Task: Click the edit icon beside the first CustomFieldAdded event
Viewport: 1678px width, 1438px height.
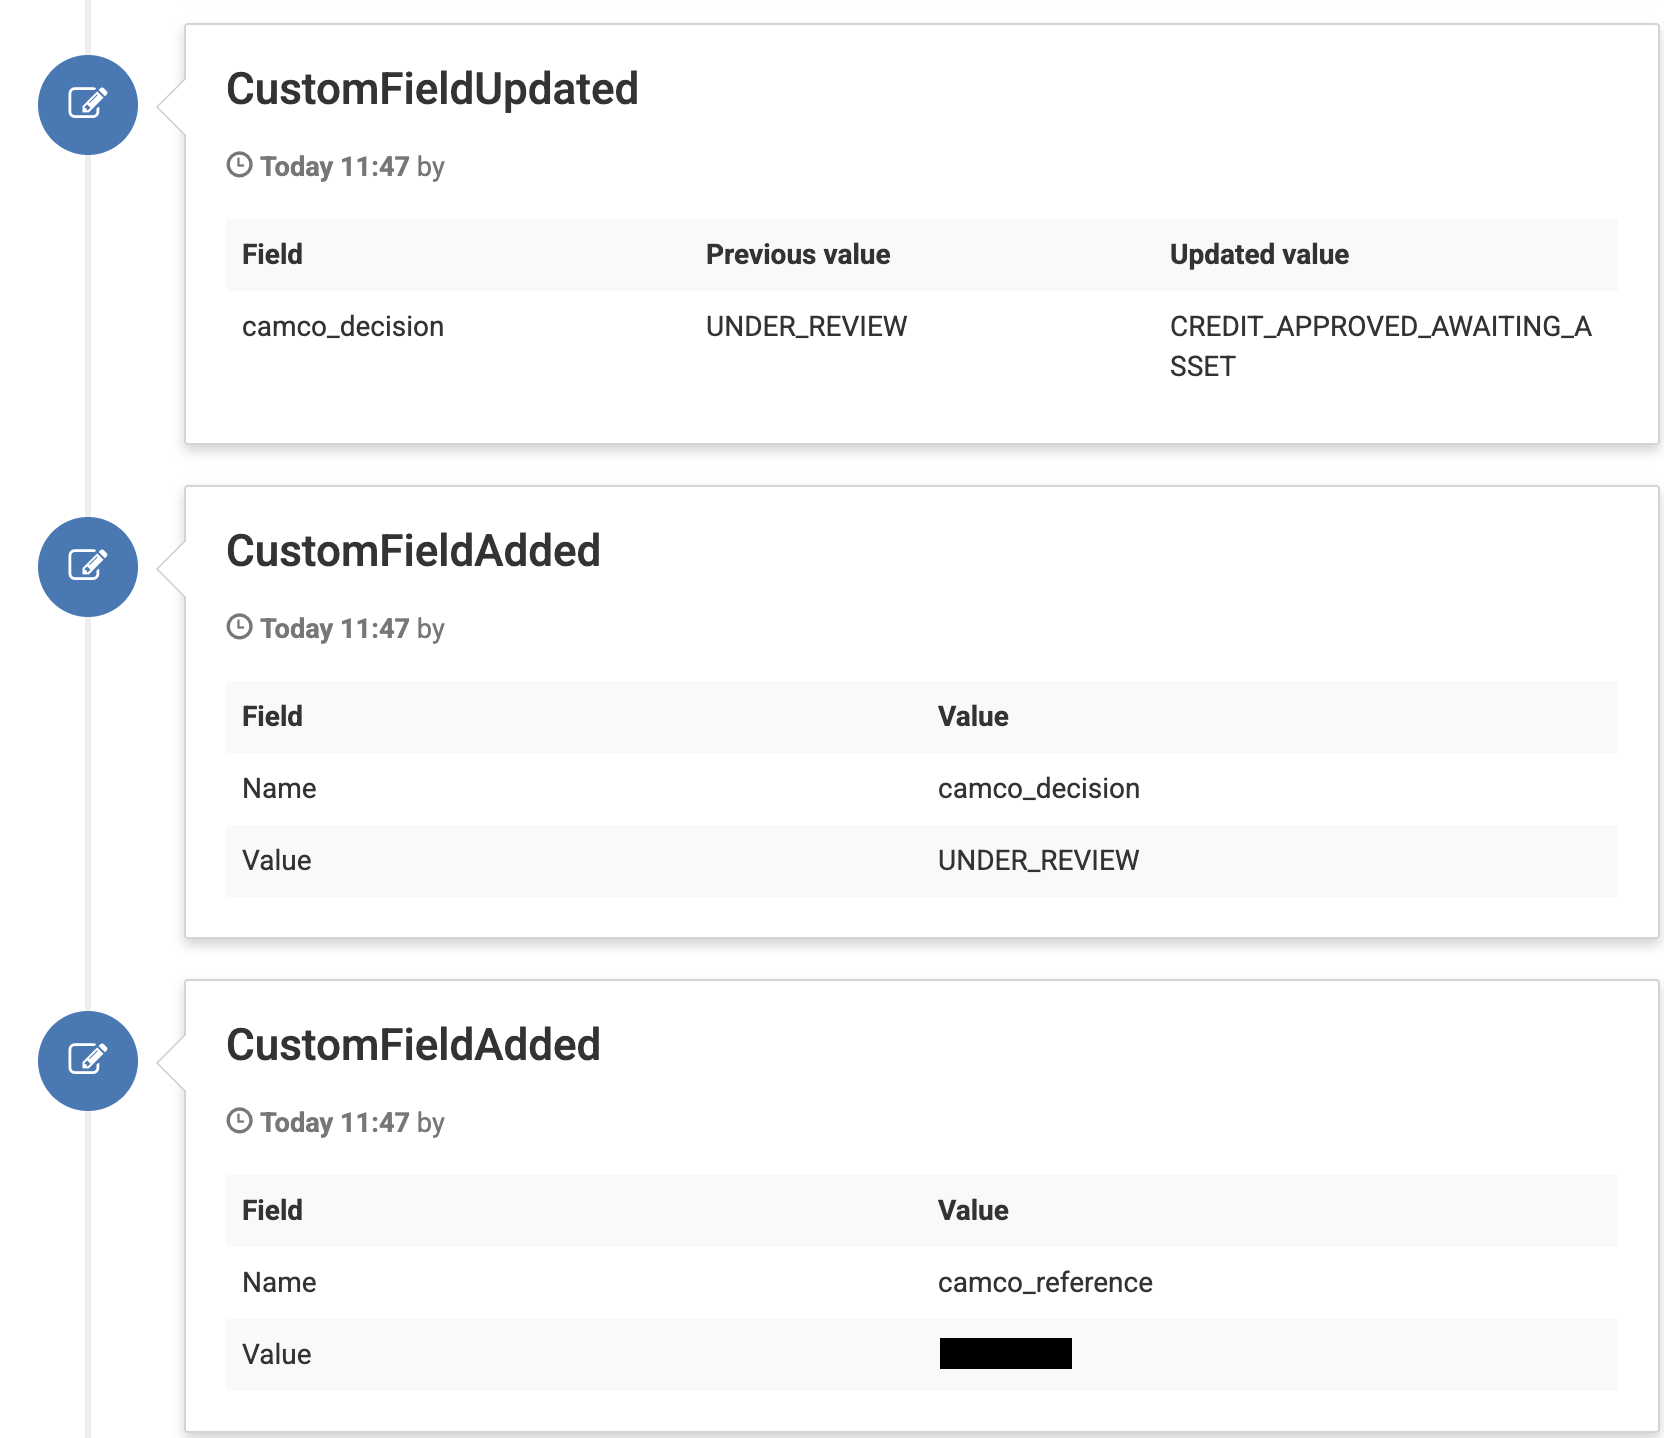Action: (87, 566)
